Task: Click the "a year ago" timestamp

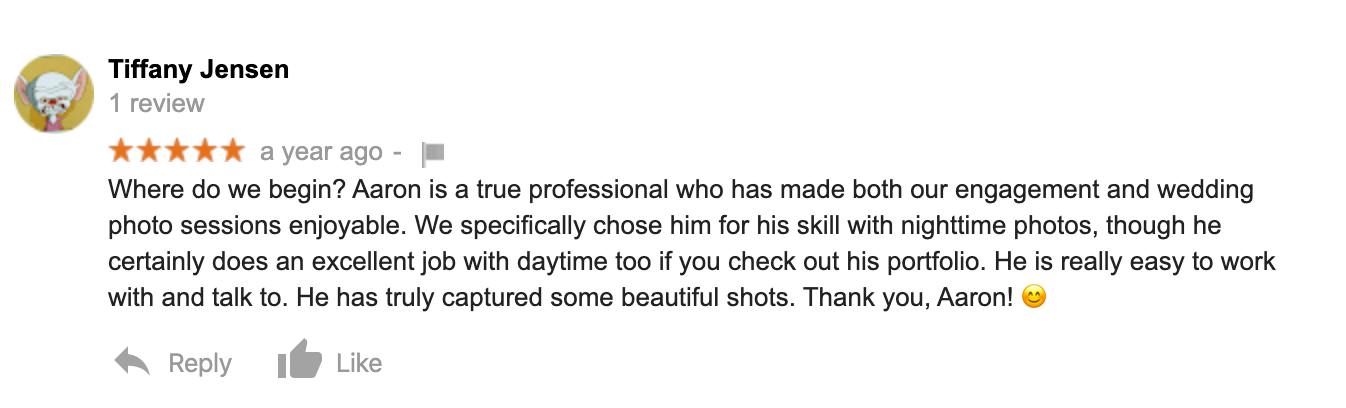Action: (x=321, y=152)
